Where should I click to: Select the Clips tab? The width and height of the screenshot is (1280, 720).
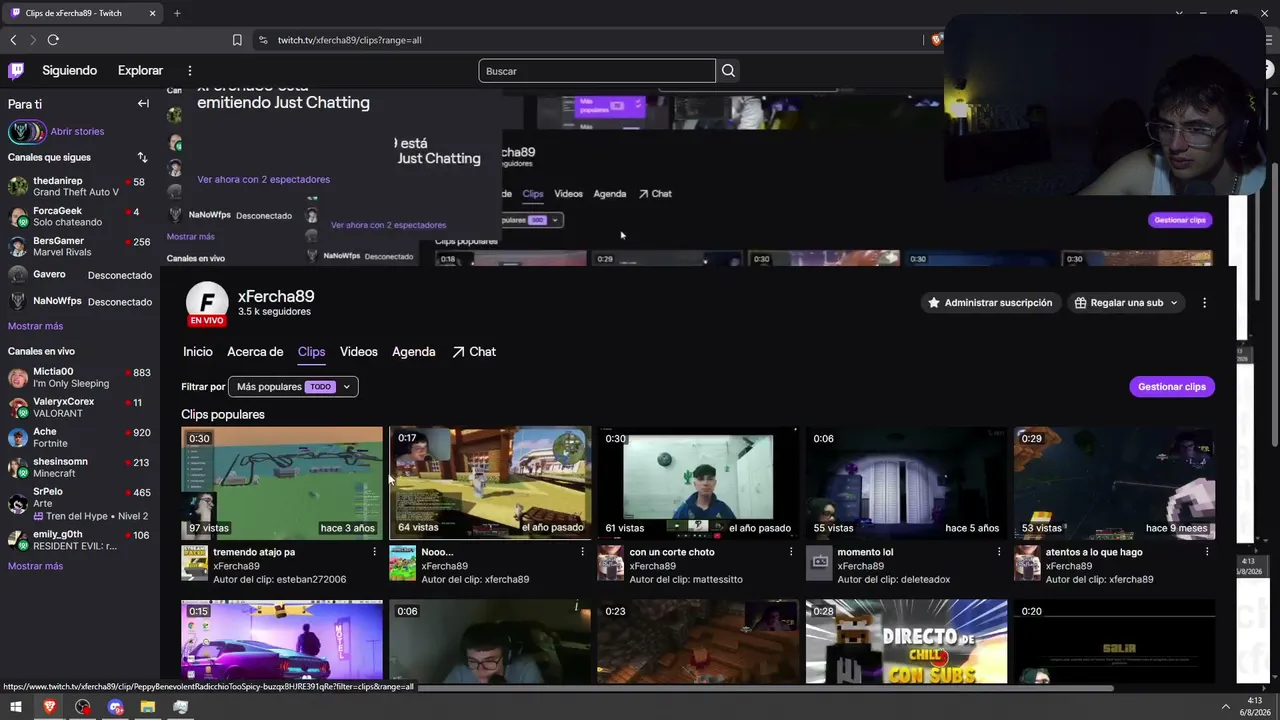click(311, 352)
